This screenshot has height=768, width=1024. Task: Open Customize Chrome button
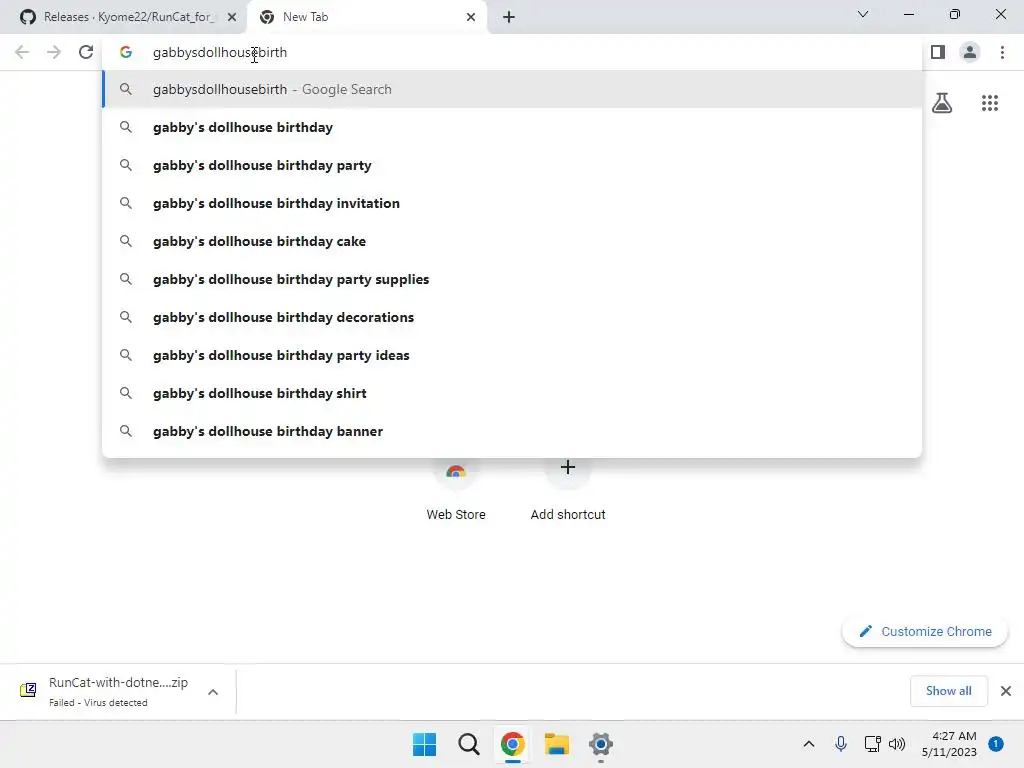pos(925,631)
